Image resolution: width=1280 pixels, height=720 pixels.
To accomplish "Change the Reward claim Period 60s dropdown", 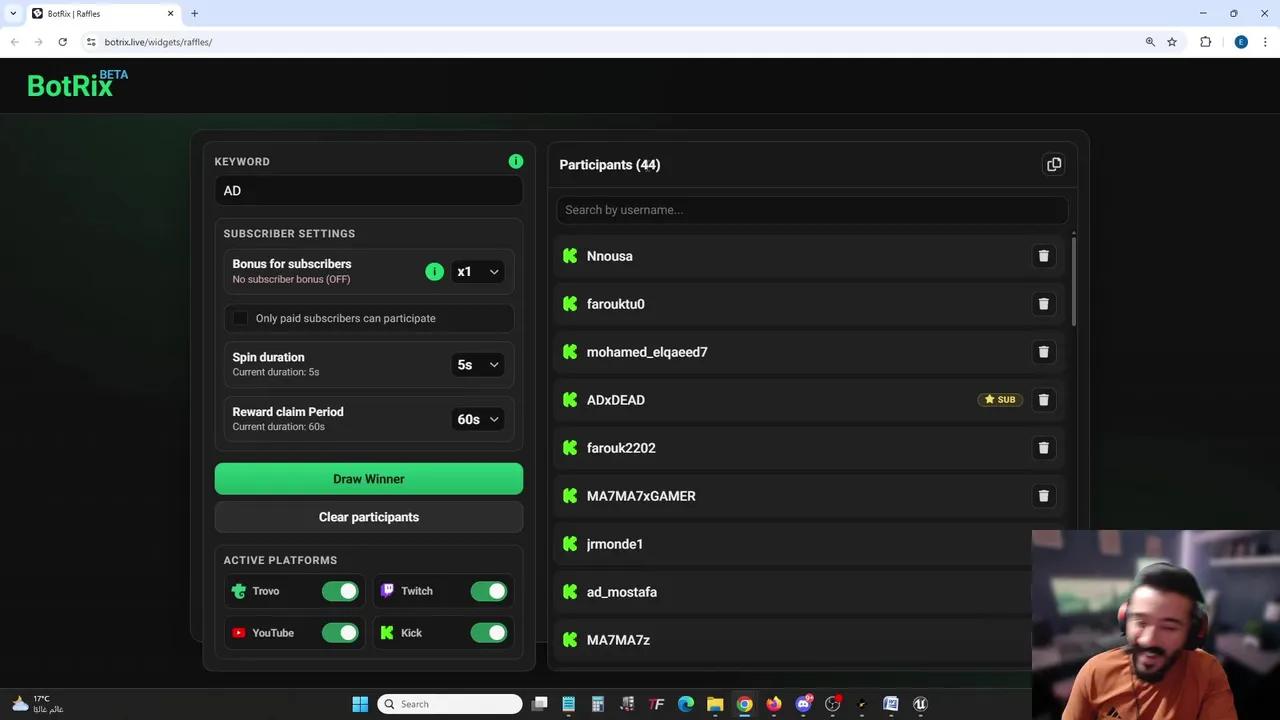I will (477, 420).
